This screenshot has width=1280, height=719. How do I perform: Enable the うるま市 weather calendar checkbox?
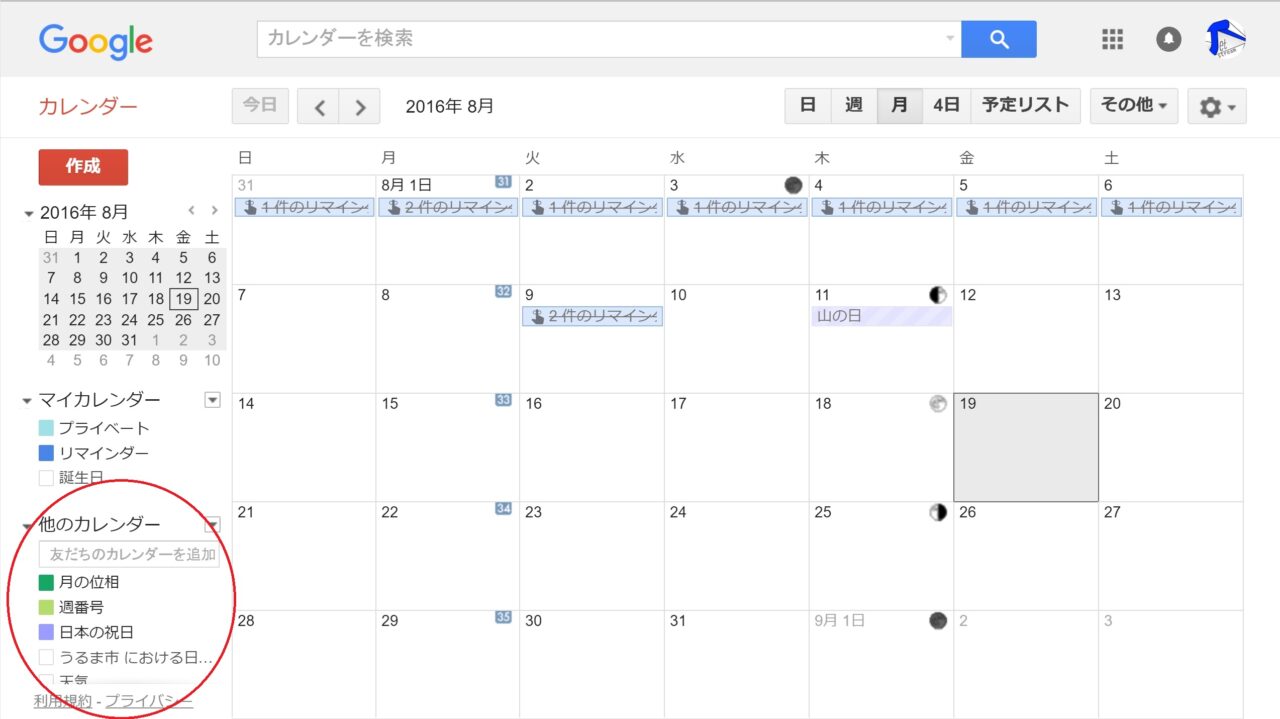pos(46,657)
